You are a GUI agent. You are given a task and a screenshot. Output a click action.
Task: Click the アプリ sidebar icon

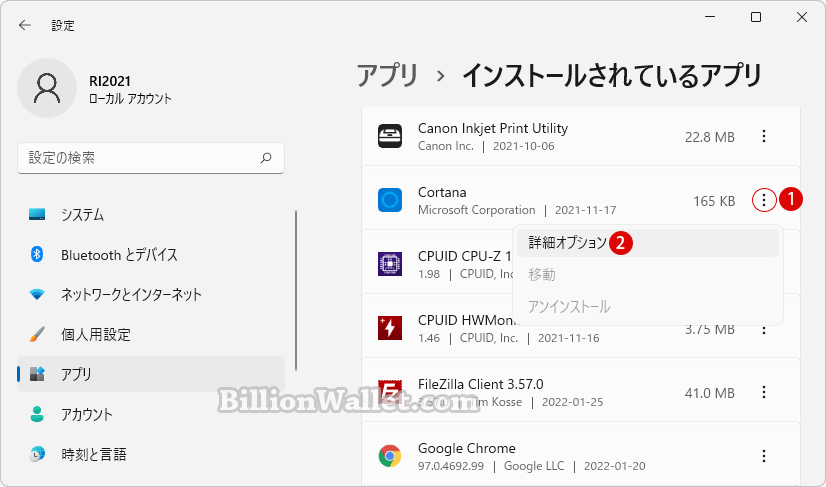(37, 374)
